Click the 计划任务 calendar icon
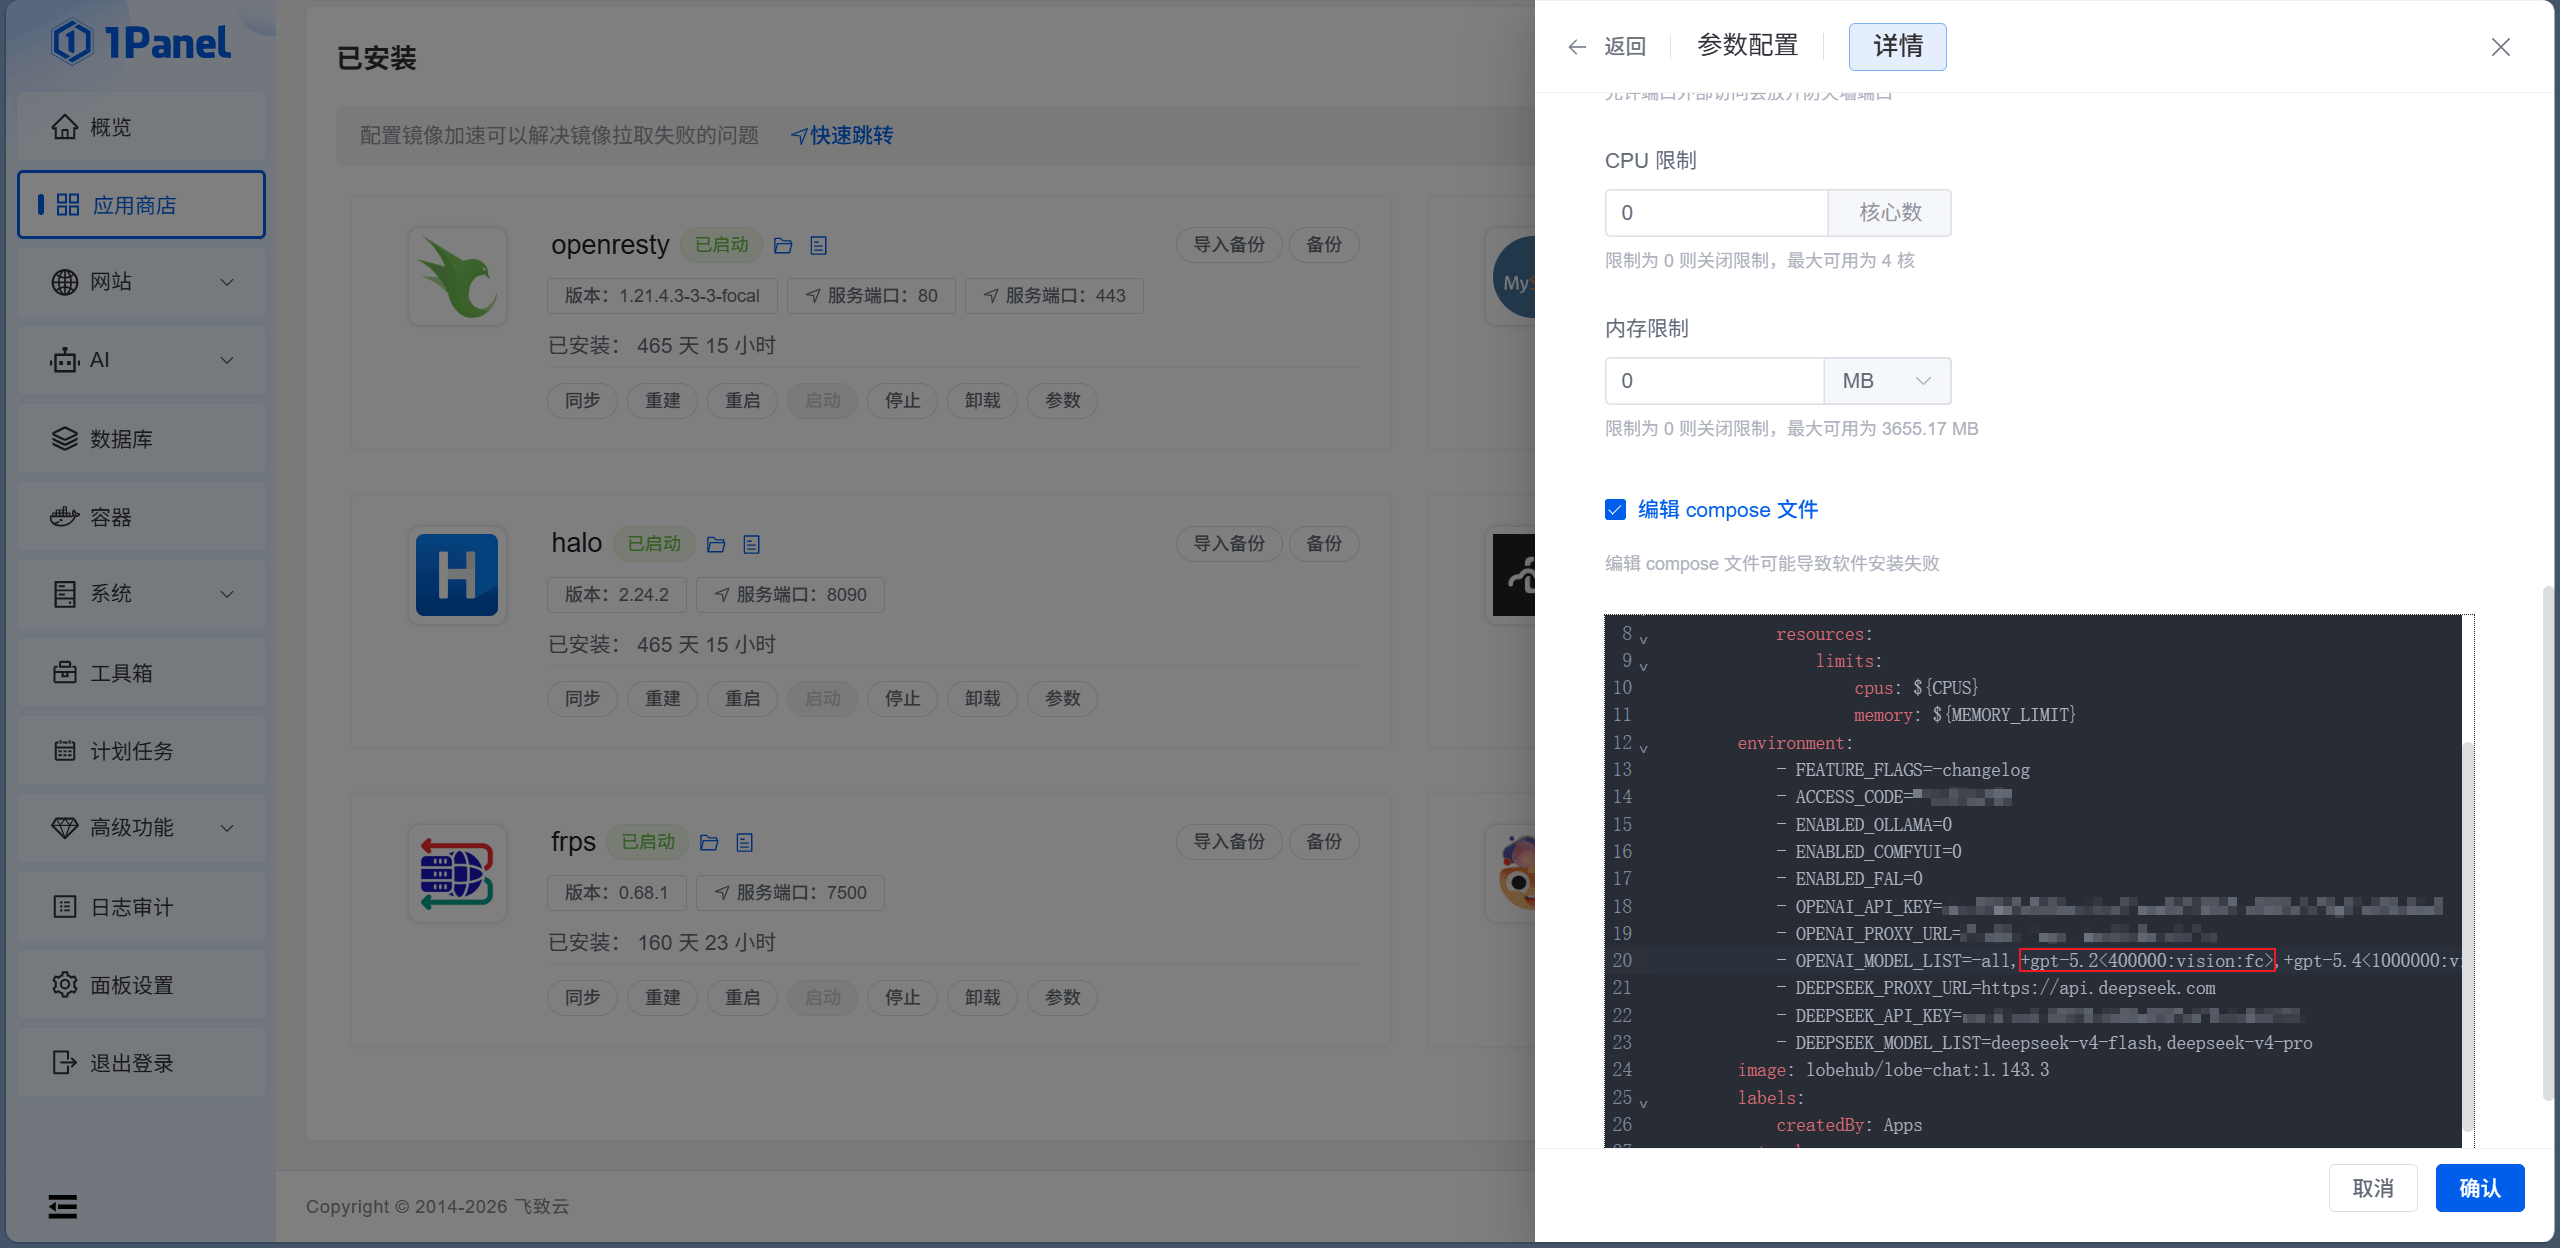Image resolution: width=2560 pixels, height=1248 pixels. tap(65, 751)
